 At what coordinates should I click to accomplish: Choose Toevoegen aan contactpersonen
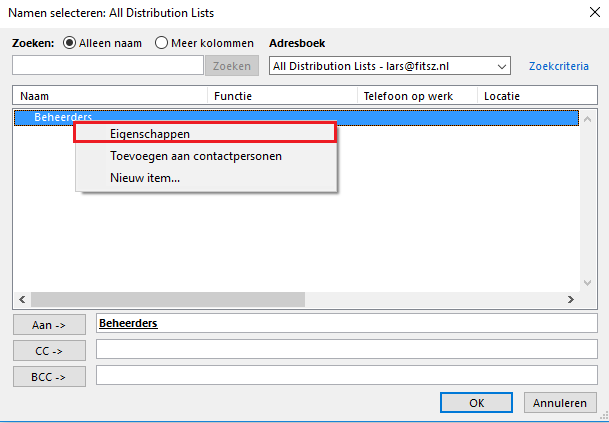point(206,156)
